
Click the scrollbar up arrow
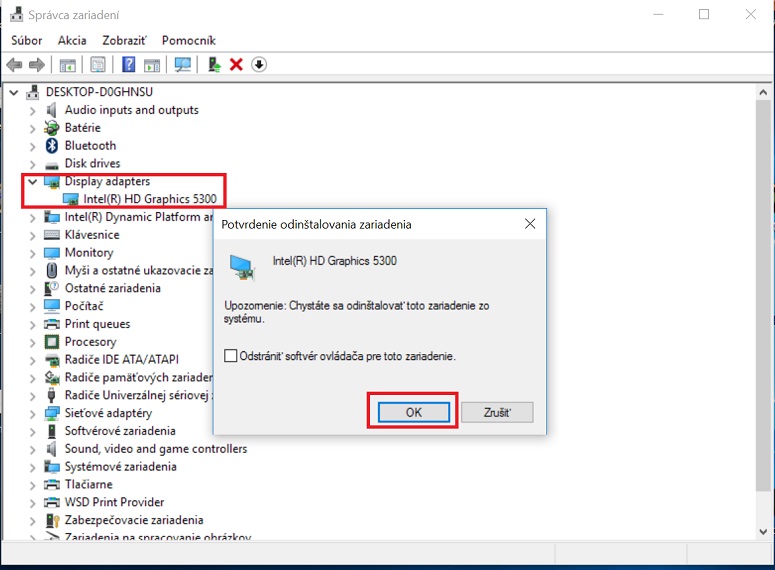763,92
